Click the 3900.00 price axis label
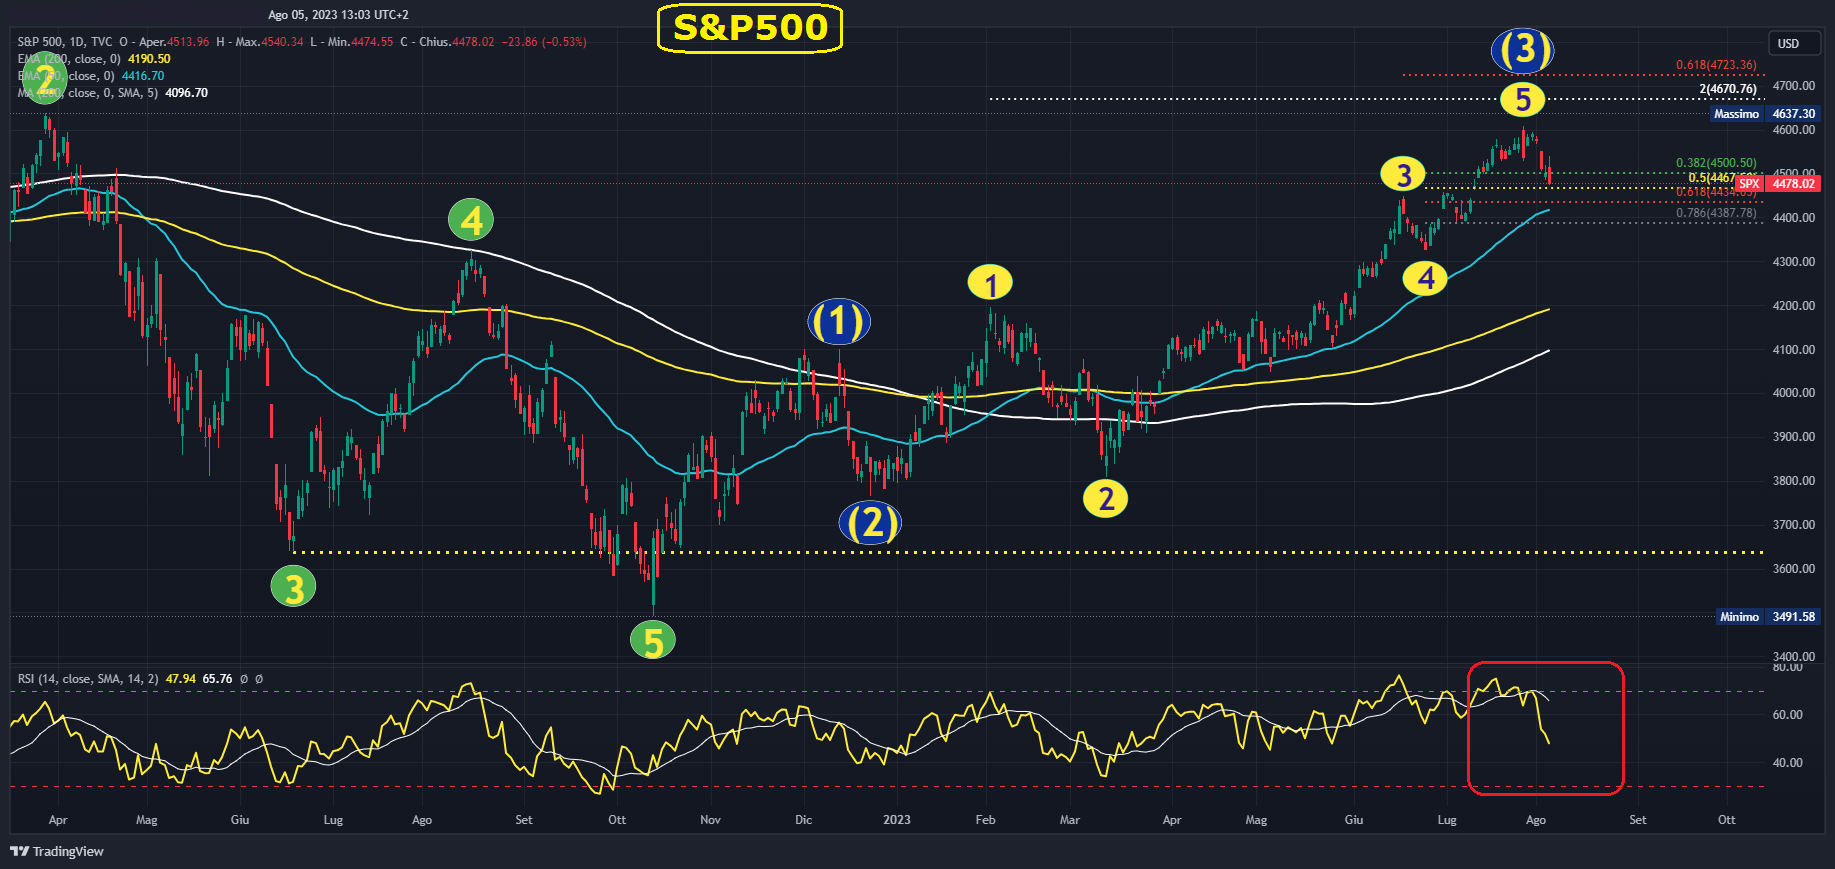This screenshot has height=869, width=1835. pos(1793,437)
